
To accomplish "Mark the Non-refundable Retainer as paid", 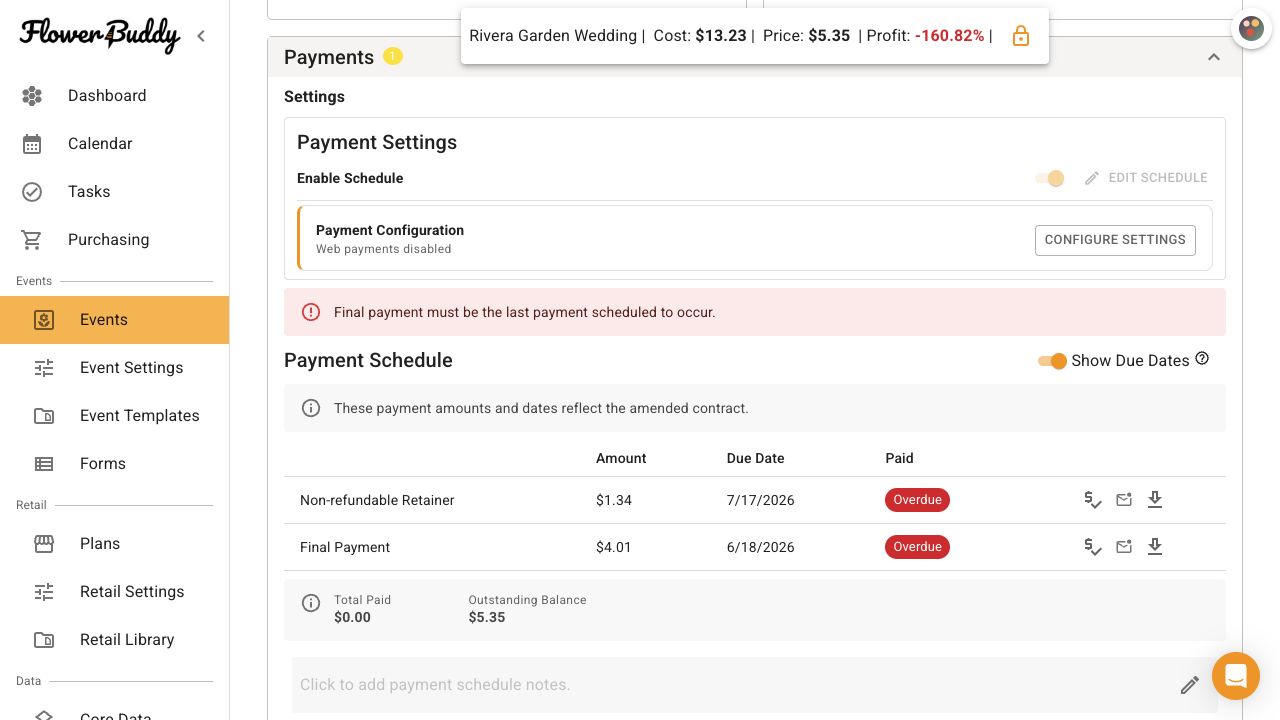I will click(1093, 500).
